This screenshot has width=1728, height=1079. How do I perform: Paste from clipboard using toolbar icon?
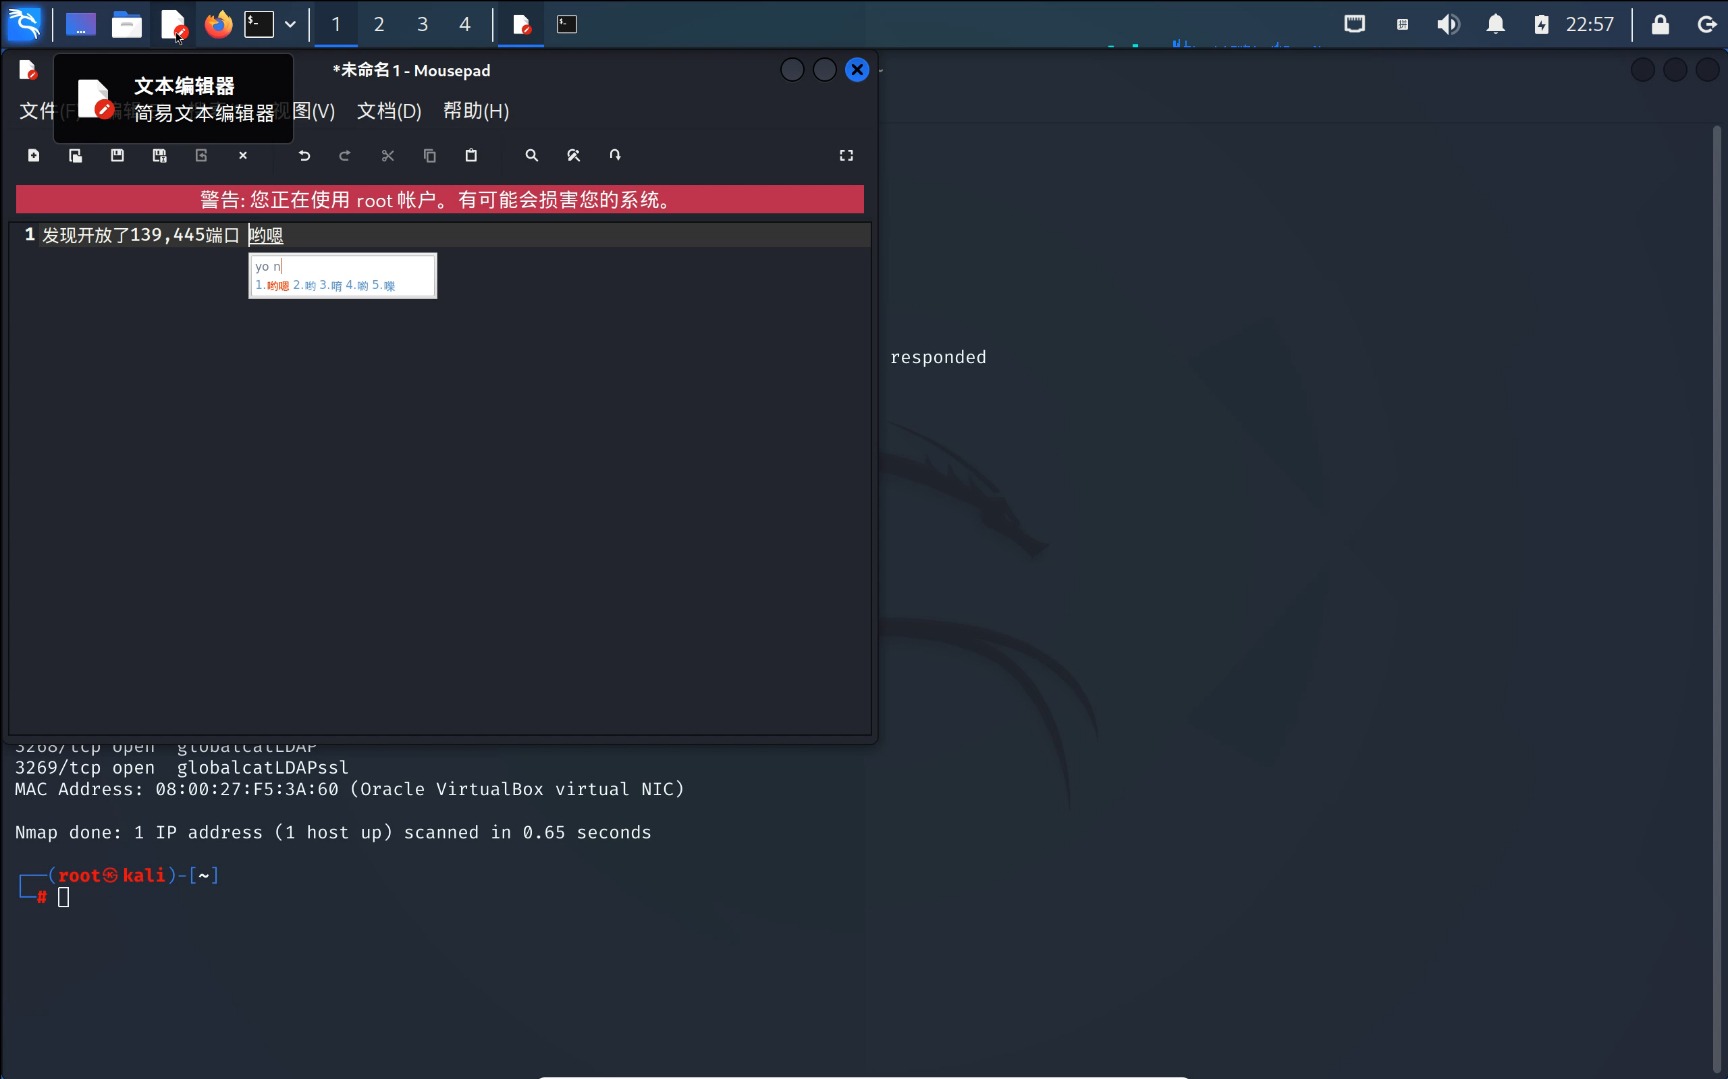[471, 155]
